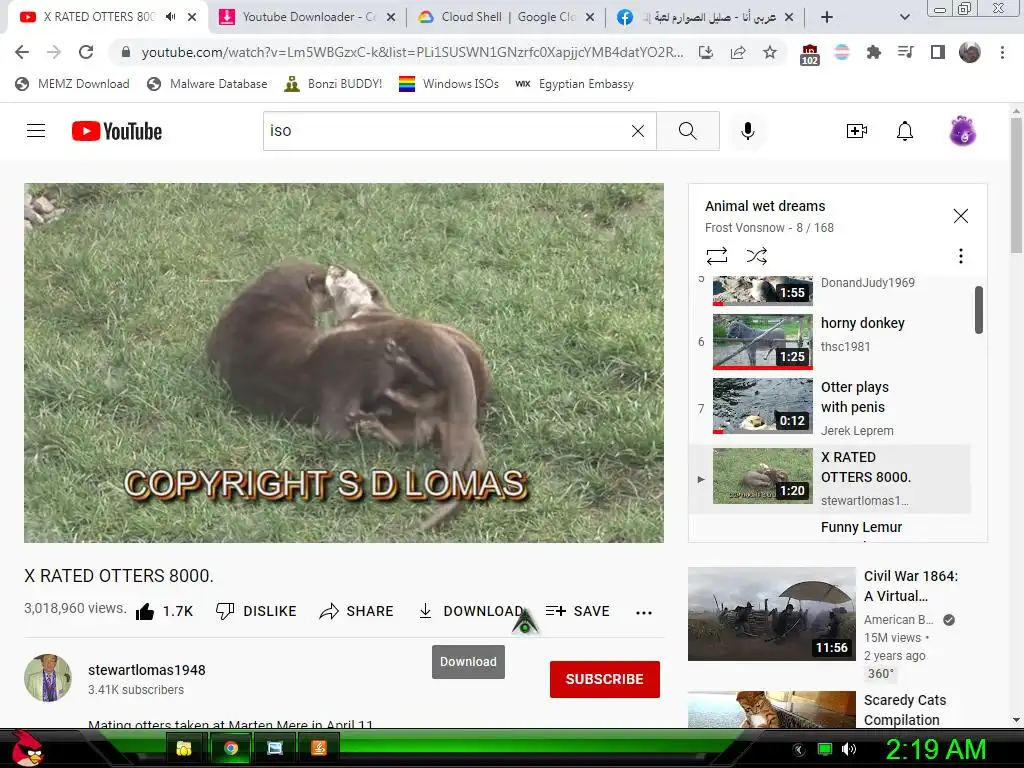Click the video player to pause
The image size is (1024, 768).
(x=344, y=362)
